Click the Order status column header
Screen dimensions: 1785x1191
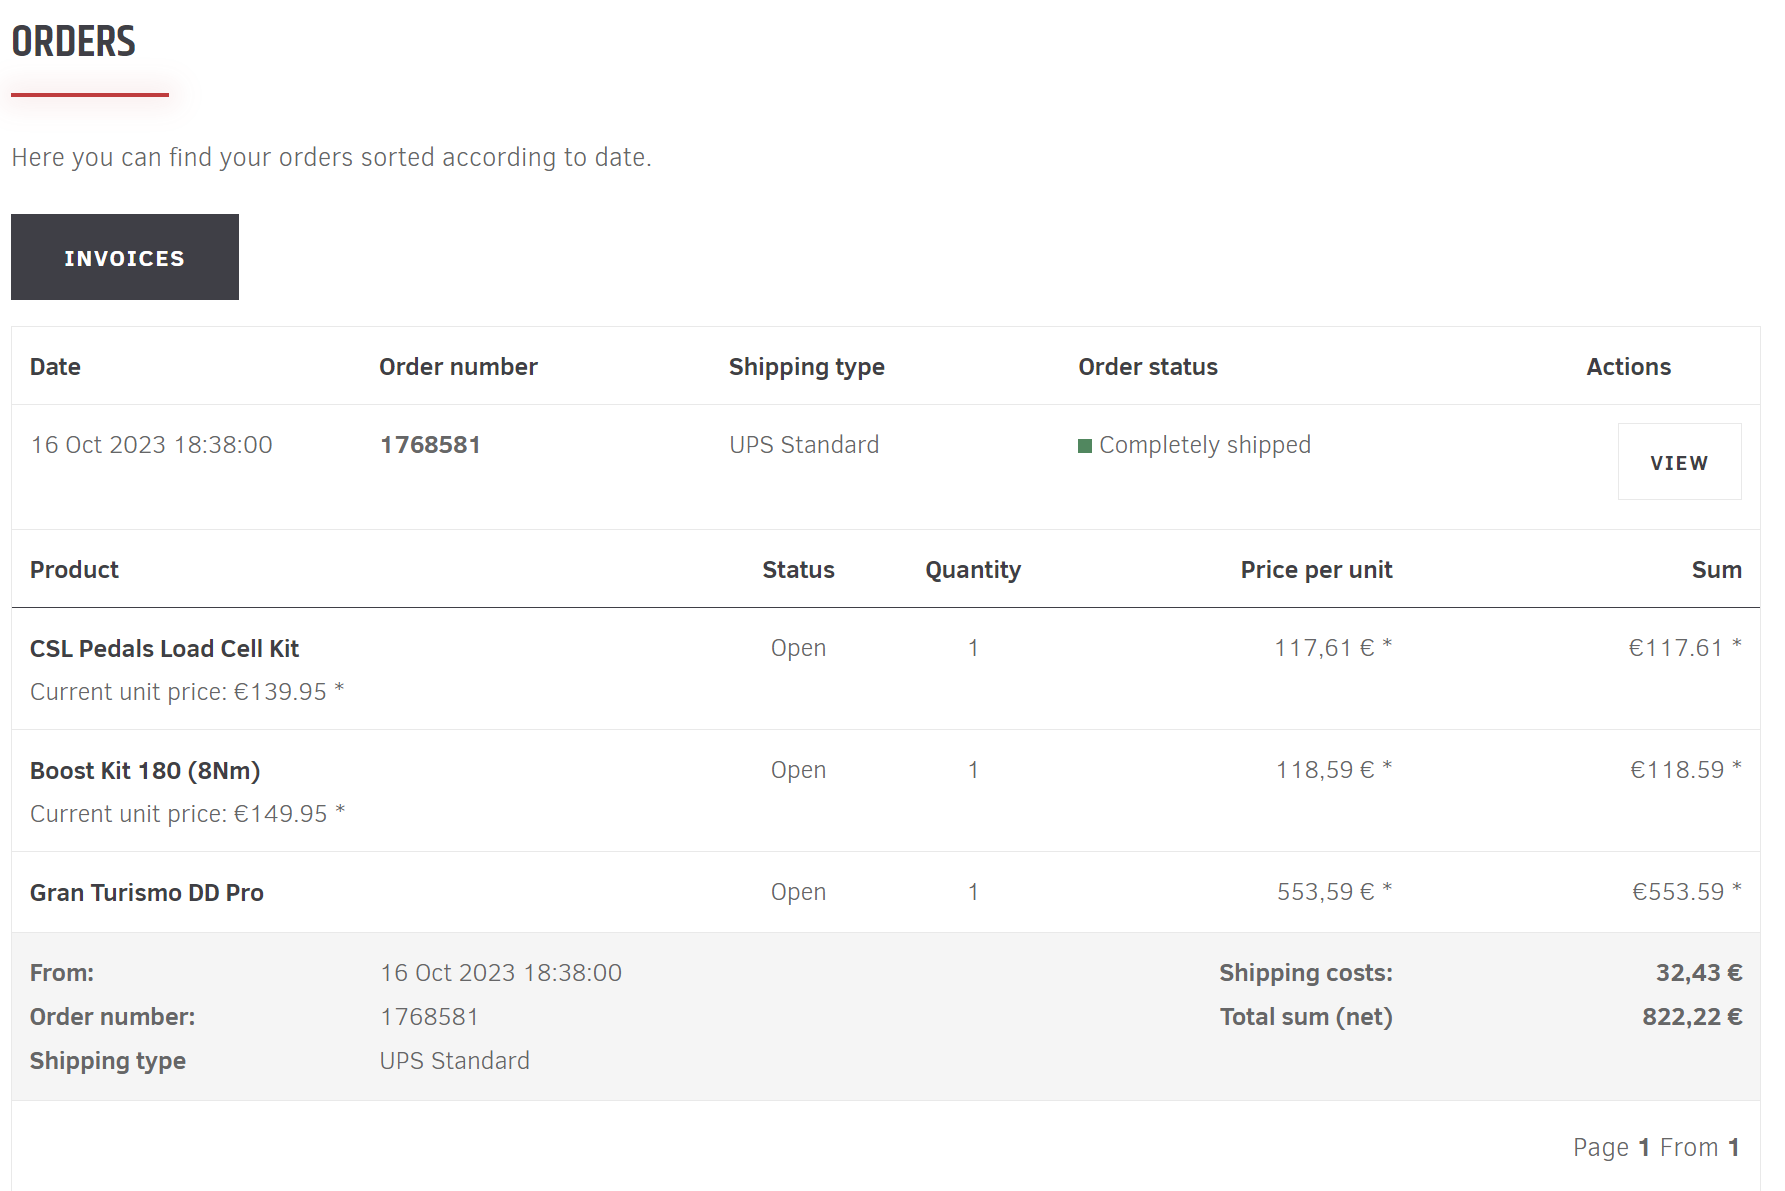[x=1148, y=367]
